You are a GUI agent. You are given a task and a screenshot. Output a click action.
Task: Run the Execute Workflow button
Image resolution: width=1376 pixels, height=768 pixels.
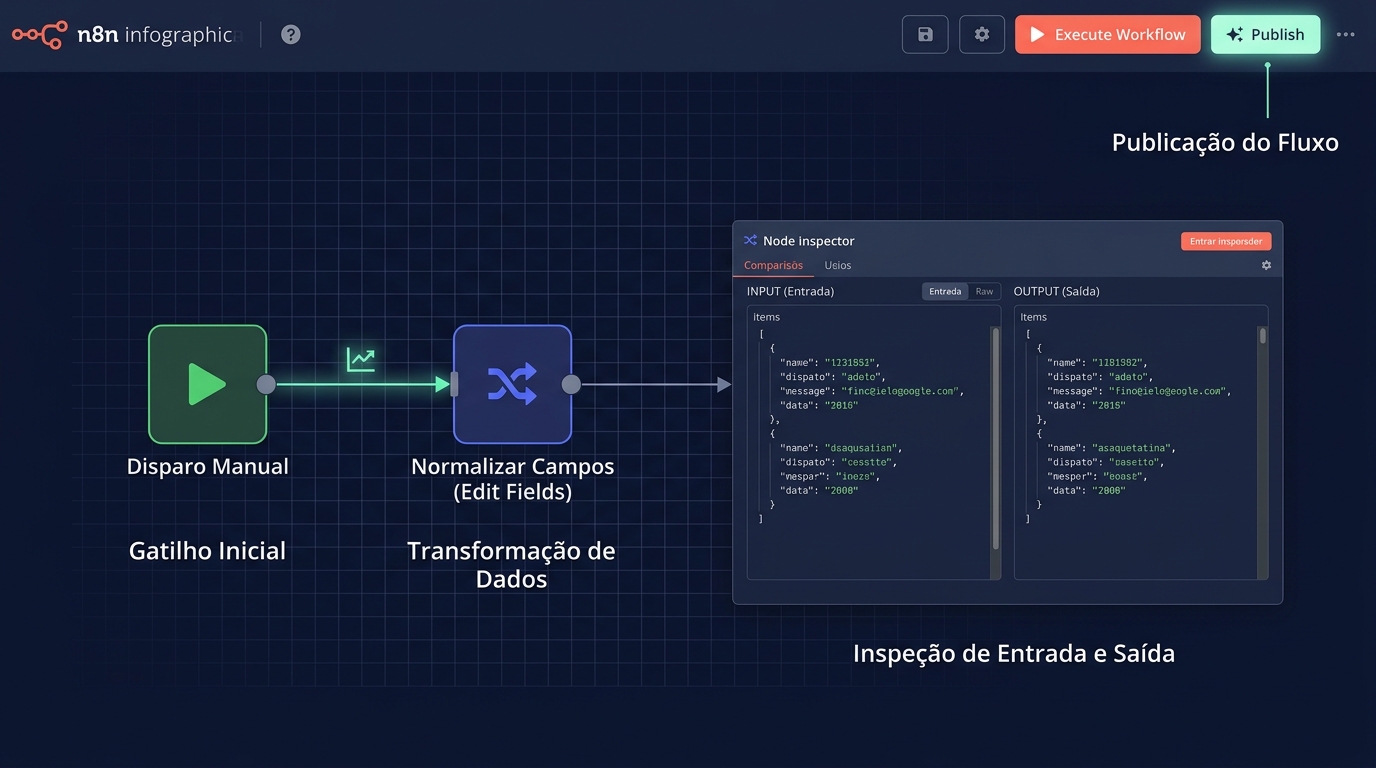[1107, 34]
